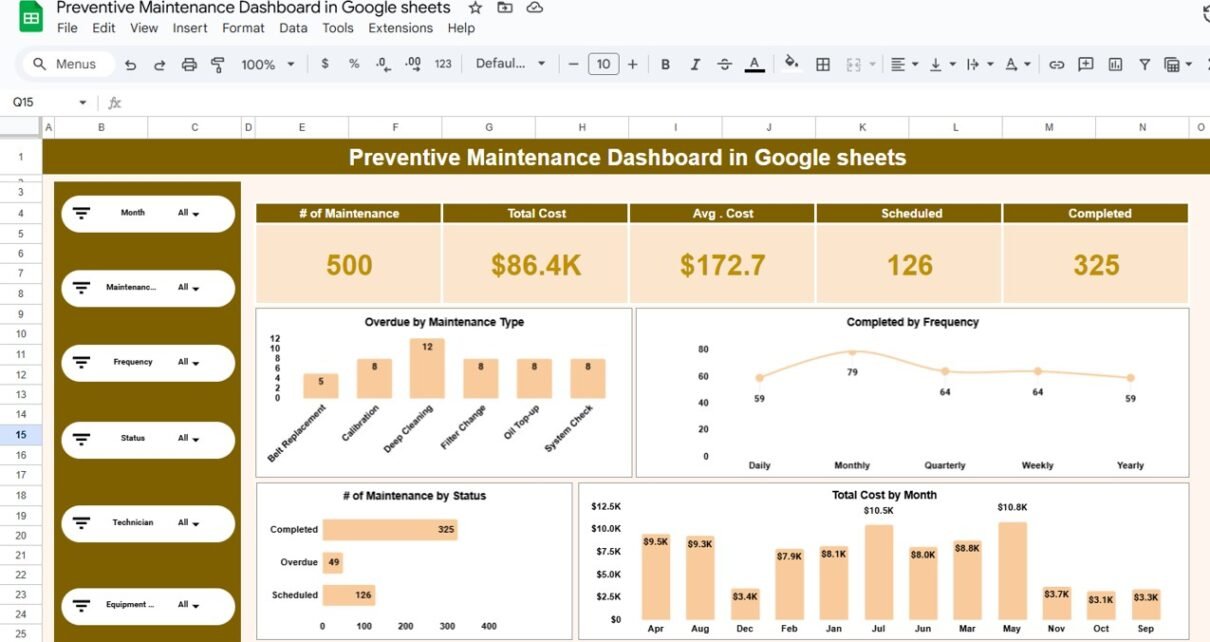Click the paint format roller icon
This screenshot has height=642, width=1210.
point(218,64)
